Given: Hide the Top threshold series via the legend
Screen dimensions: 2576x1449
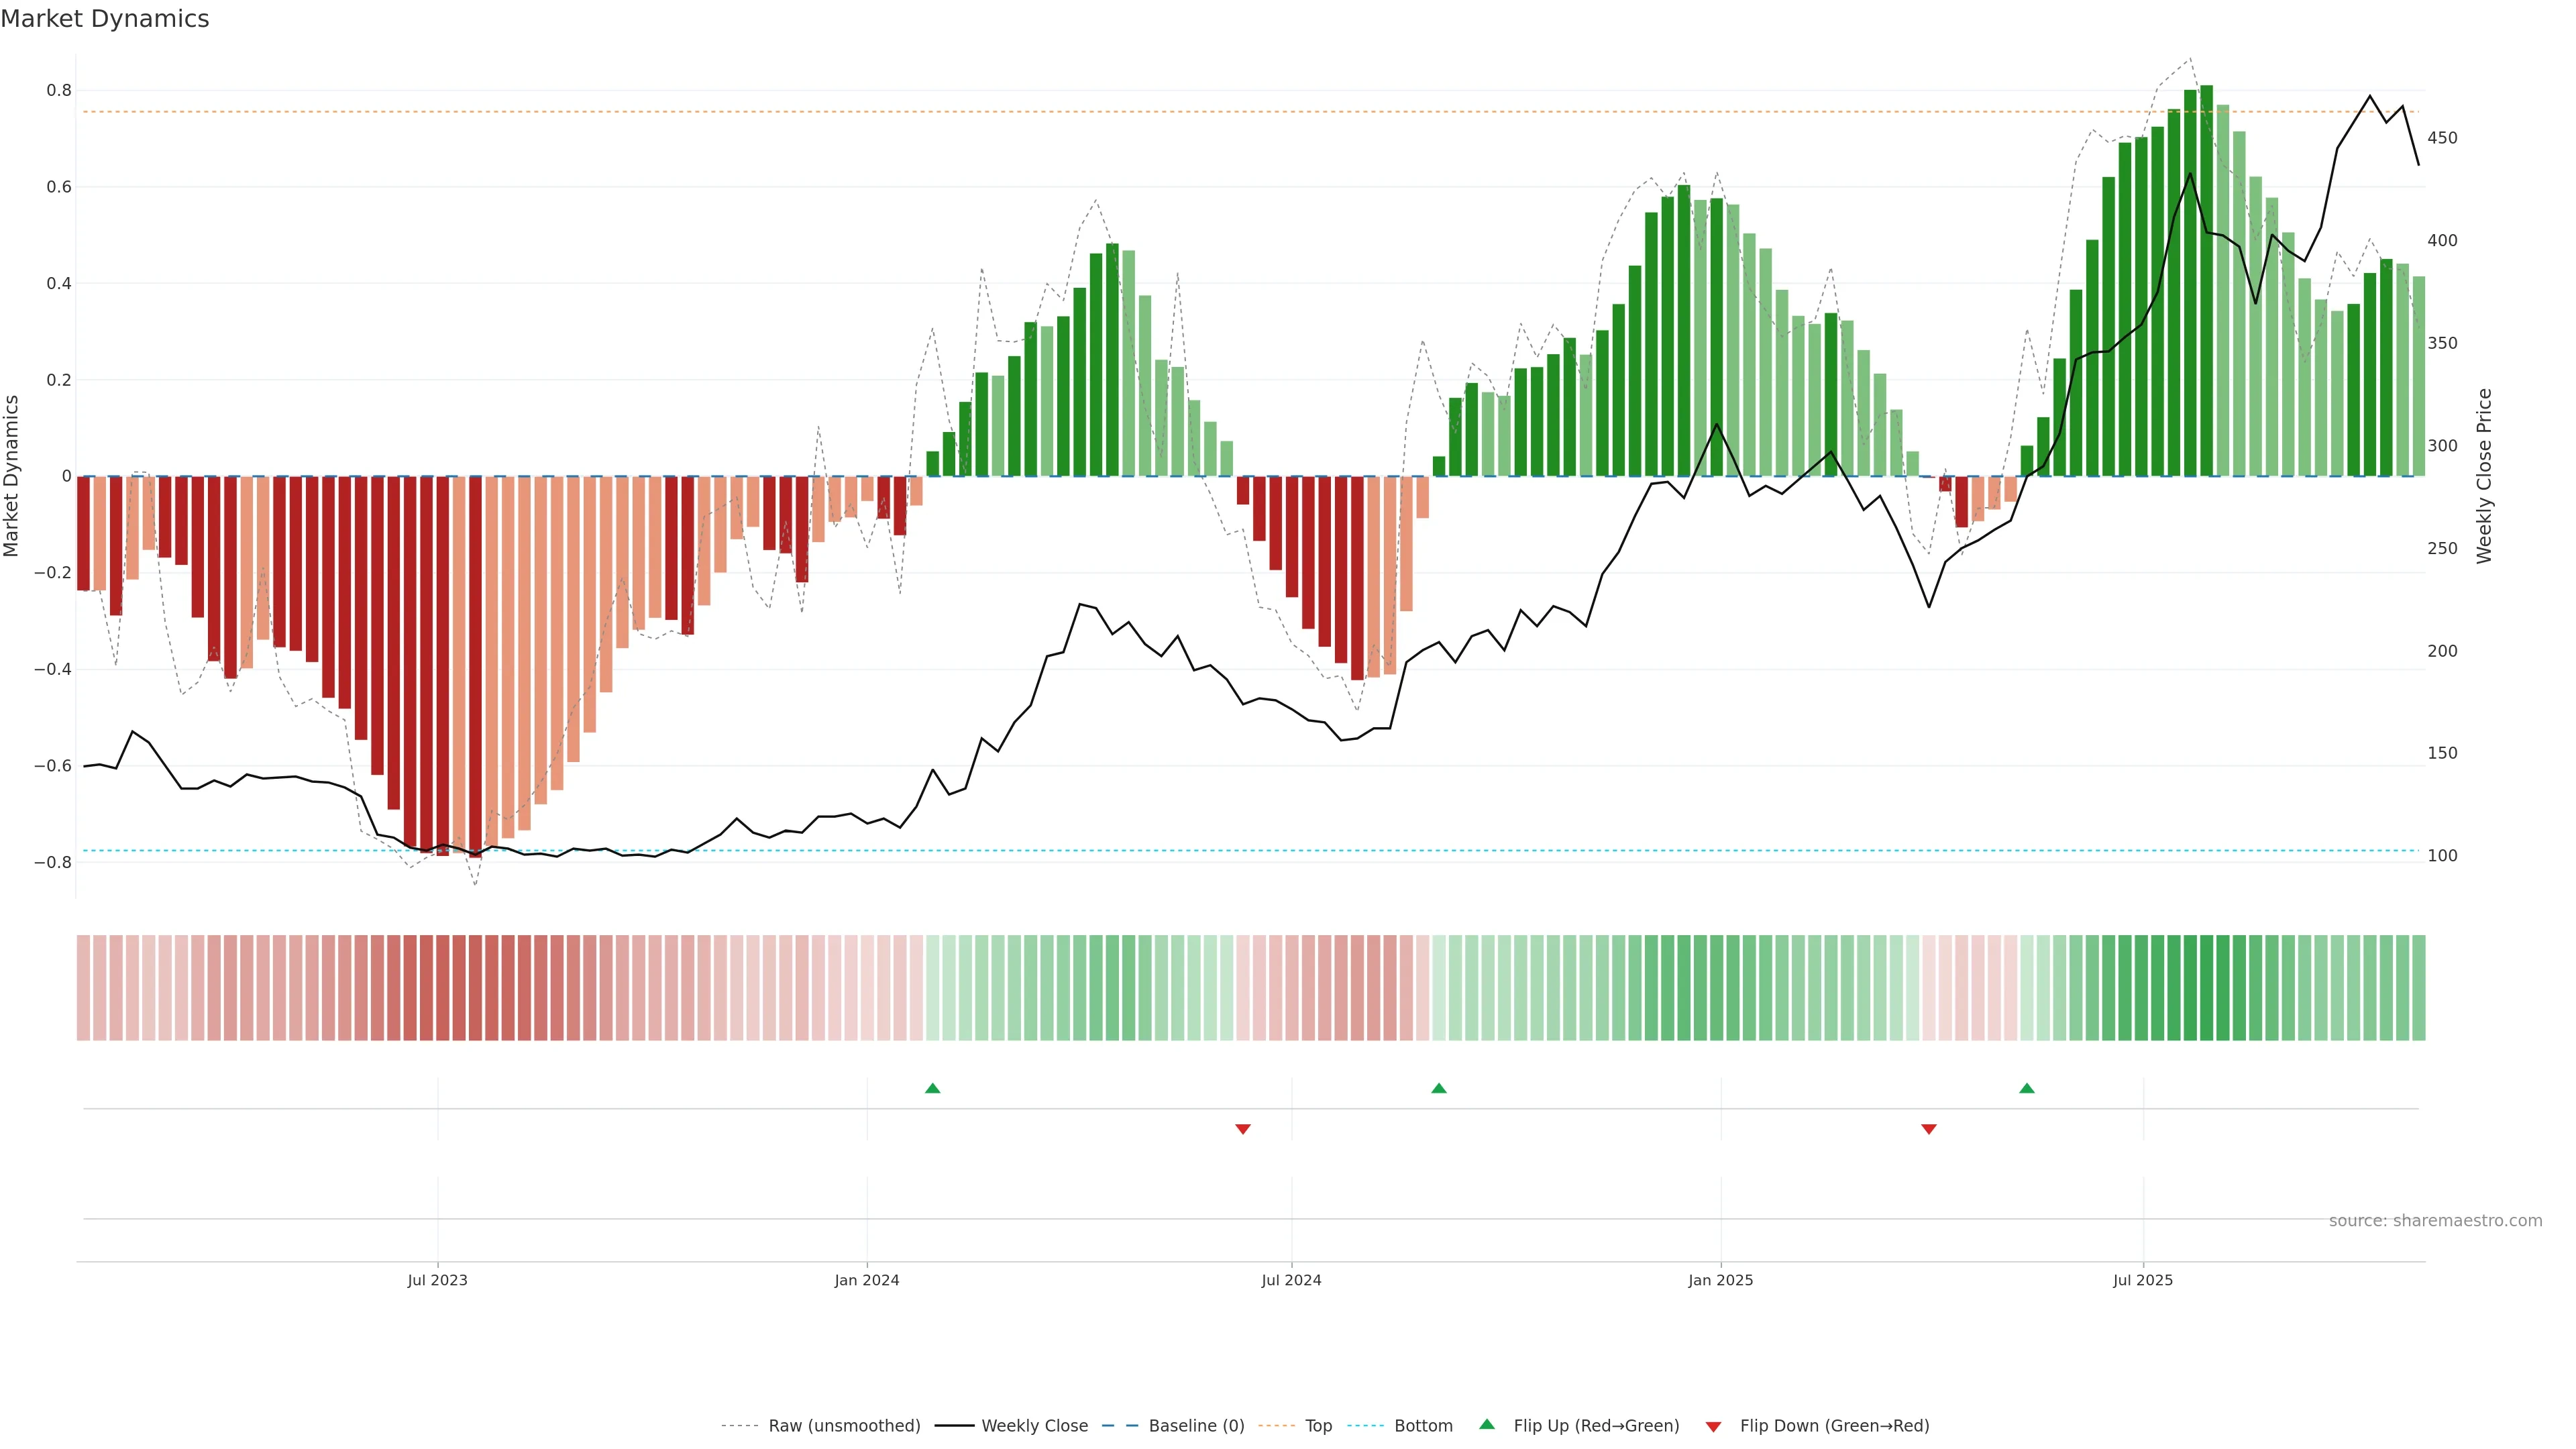Looking at the screenshot, I should [x=1317, y=1426].
